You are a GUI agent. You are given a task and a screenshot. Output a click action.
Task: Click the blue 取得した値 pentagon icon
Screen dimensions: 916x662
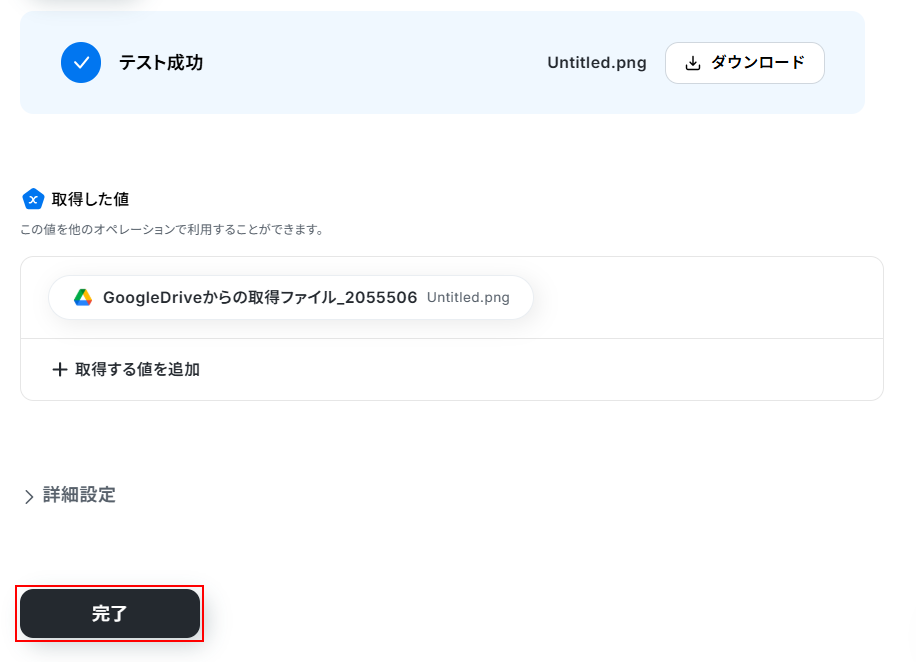(x=33, y=199)
